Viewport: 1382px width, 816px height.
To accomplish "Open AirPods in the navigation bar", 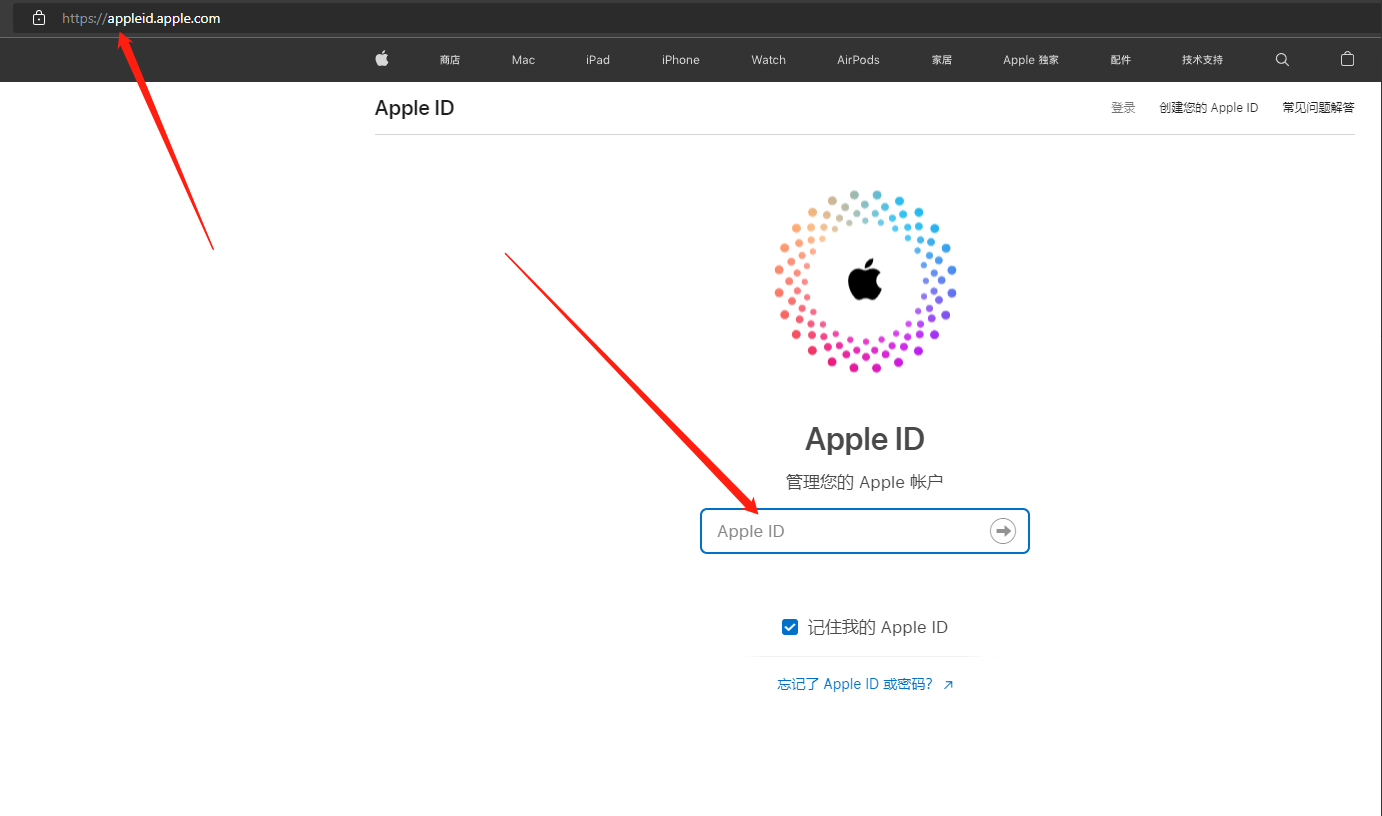I will coord(858,60).
